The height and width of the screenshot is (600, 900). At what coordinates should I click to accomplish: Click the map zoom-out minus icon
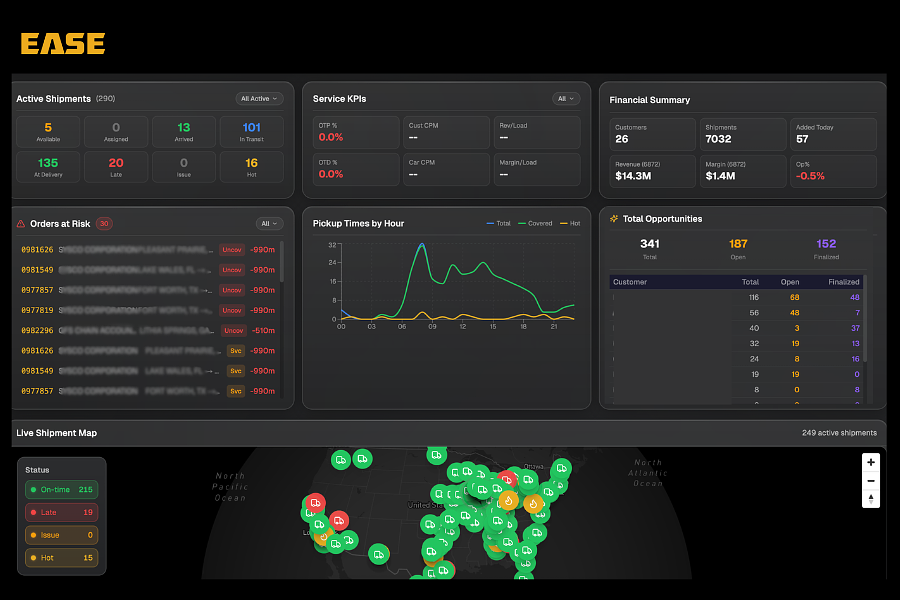pos(870,481)
